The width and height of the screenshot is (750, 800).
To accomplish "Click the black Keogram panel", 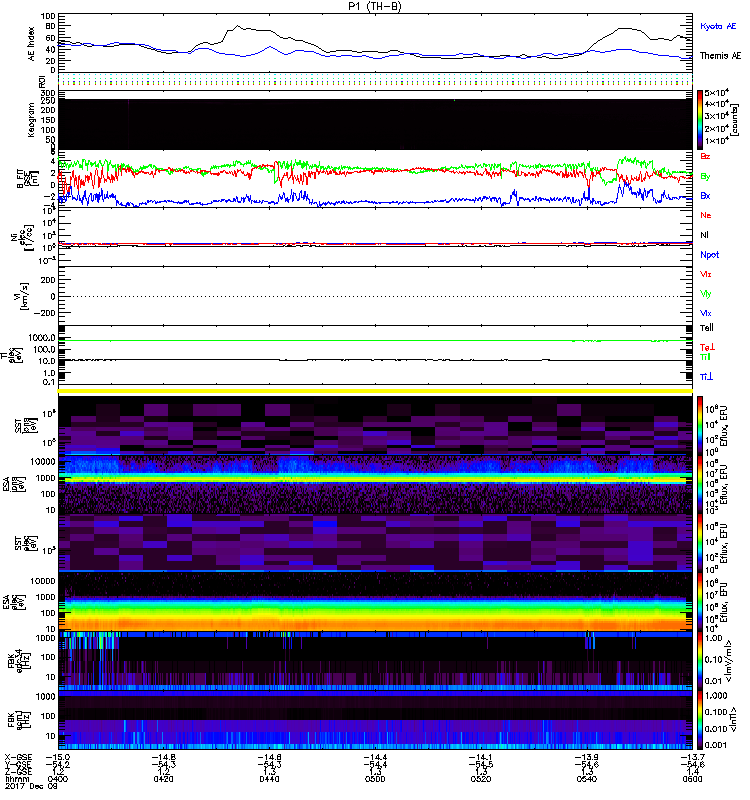I will pos(378,124).
